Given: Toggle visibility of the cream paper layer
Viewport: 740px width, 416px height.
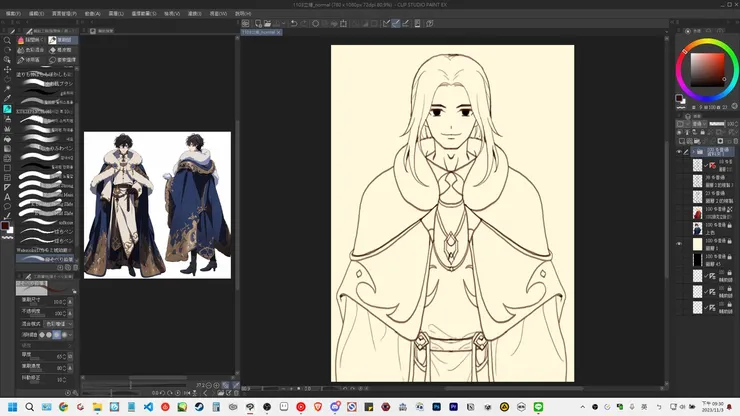Looking at the screenshot, I should click(x=680, y=243).
